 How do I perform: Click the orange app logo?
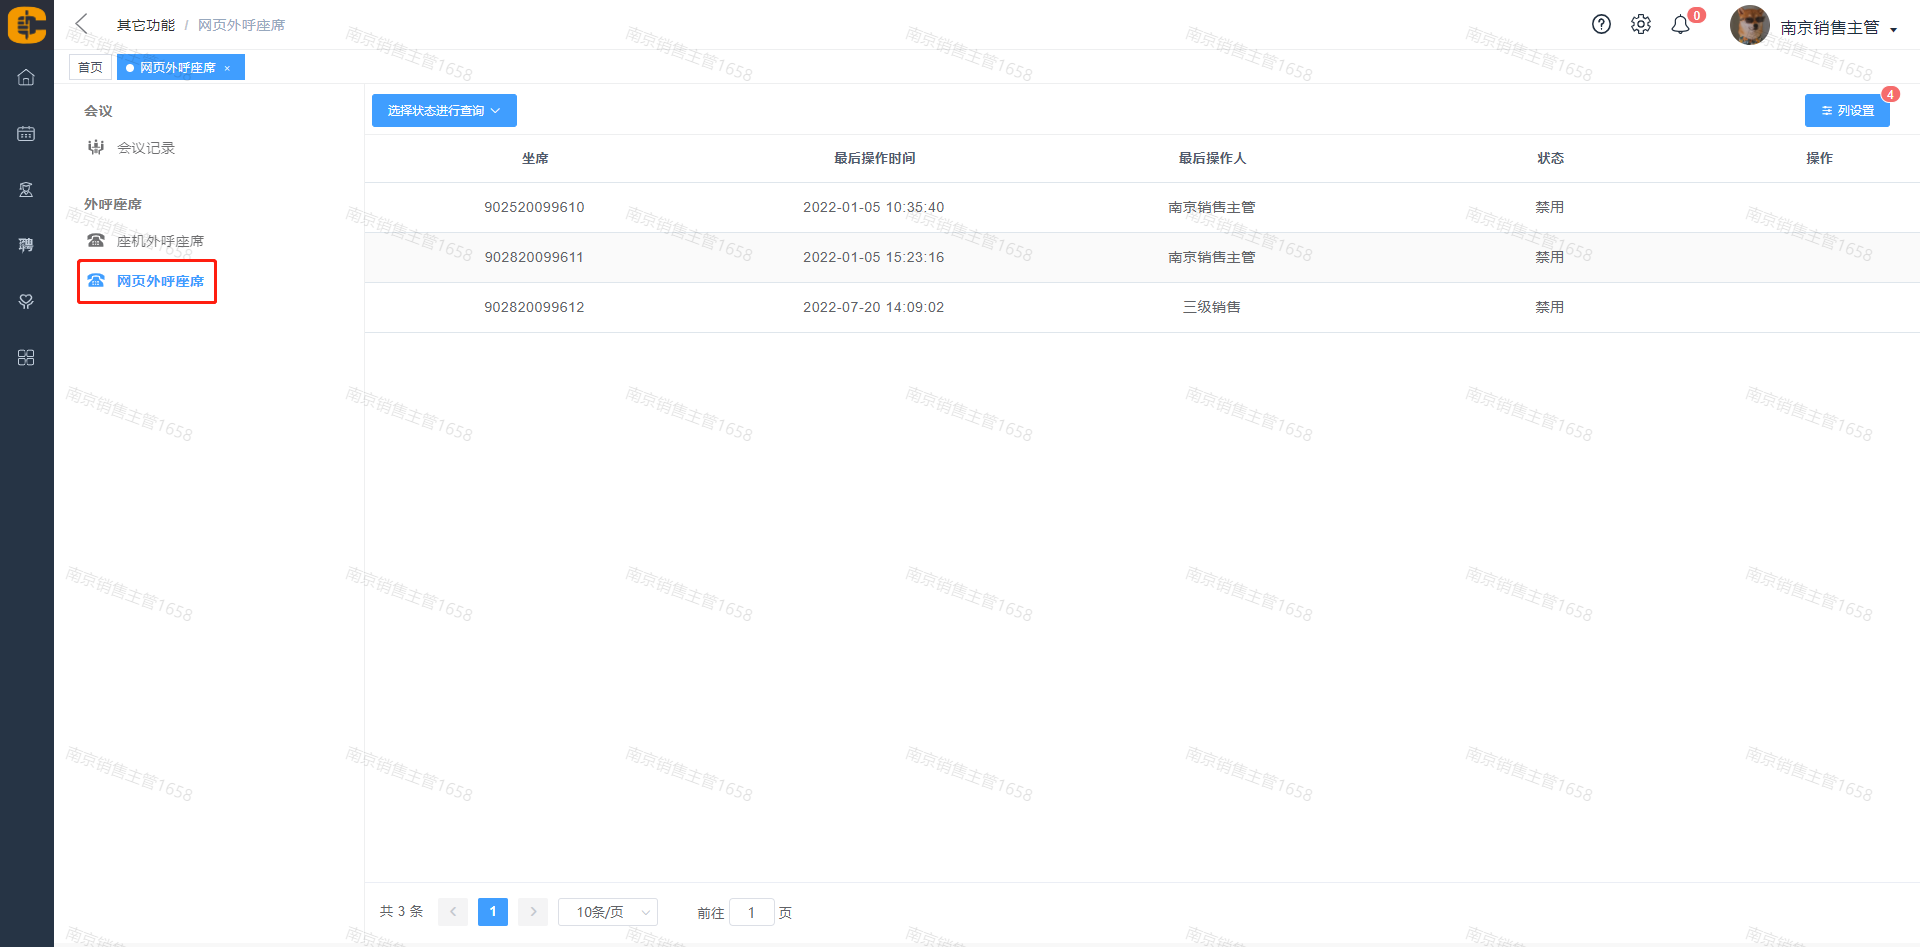pyautogui.click(x=27, y=25)
